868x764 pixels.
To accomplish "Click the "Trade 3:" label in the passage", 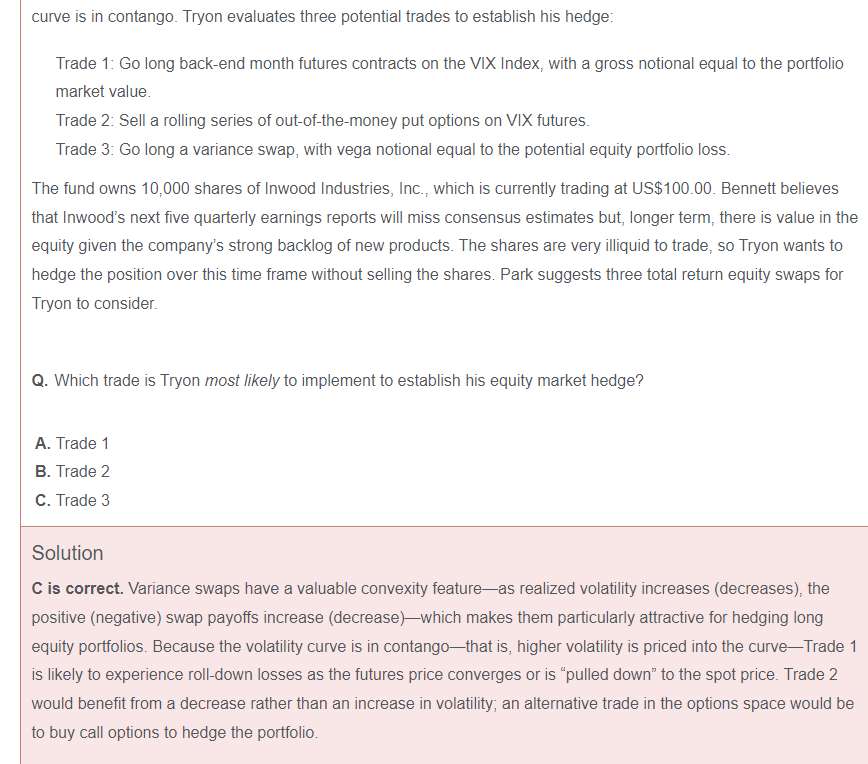I will tap(85, 149).
